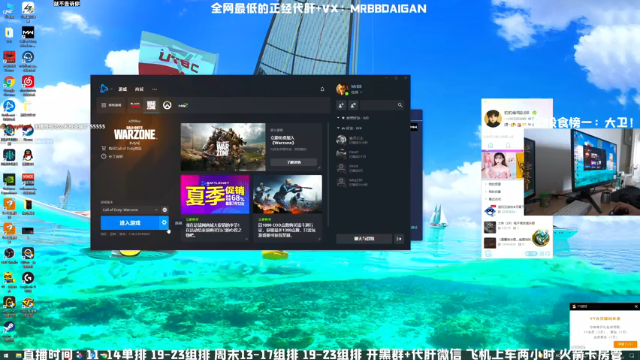640x360 pixels.
Task: Open the OBS Studio desktop icon
Action: point(9,253)
